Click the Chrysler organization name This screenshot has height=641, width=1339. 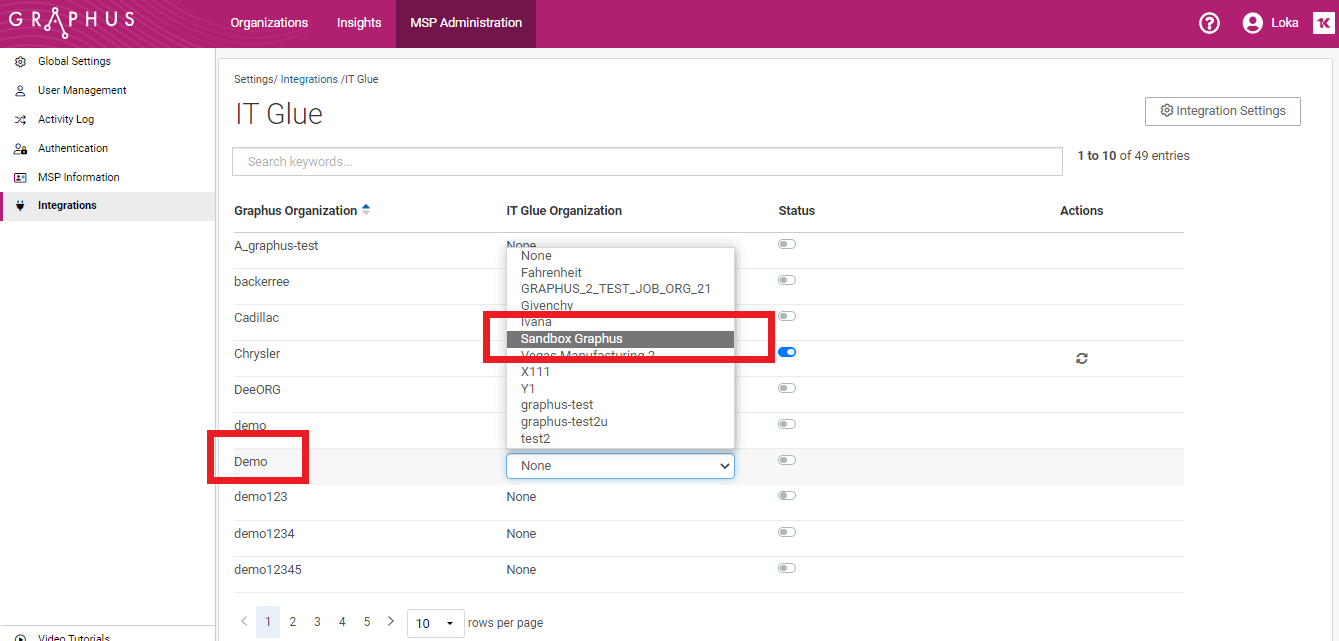point(257,354)
